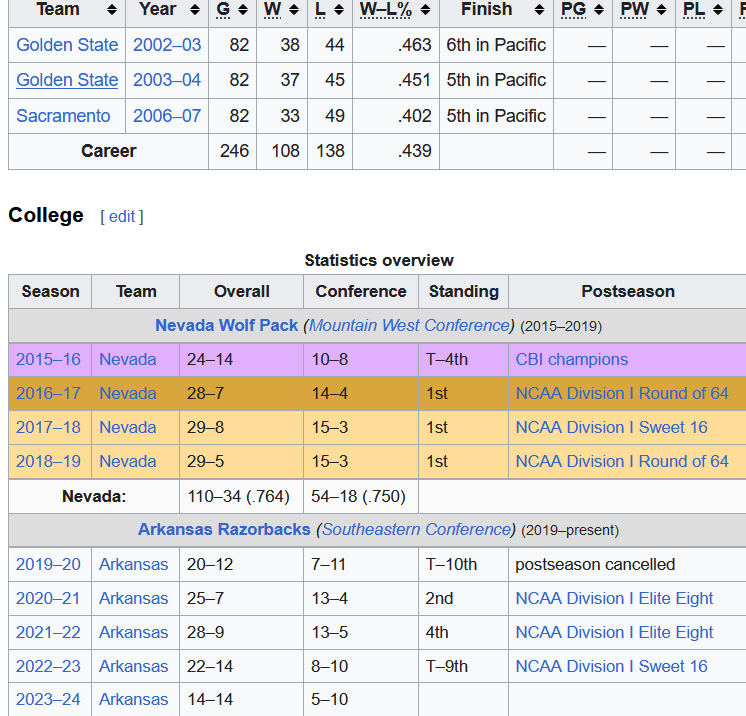Open the 2021–22 Arkansas season link

point(48,633)
